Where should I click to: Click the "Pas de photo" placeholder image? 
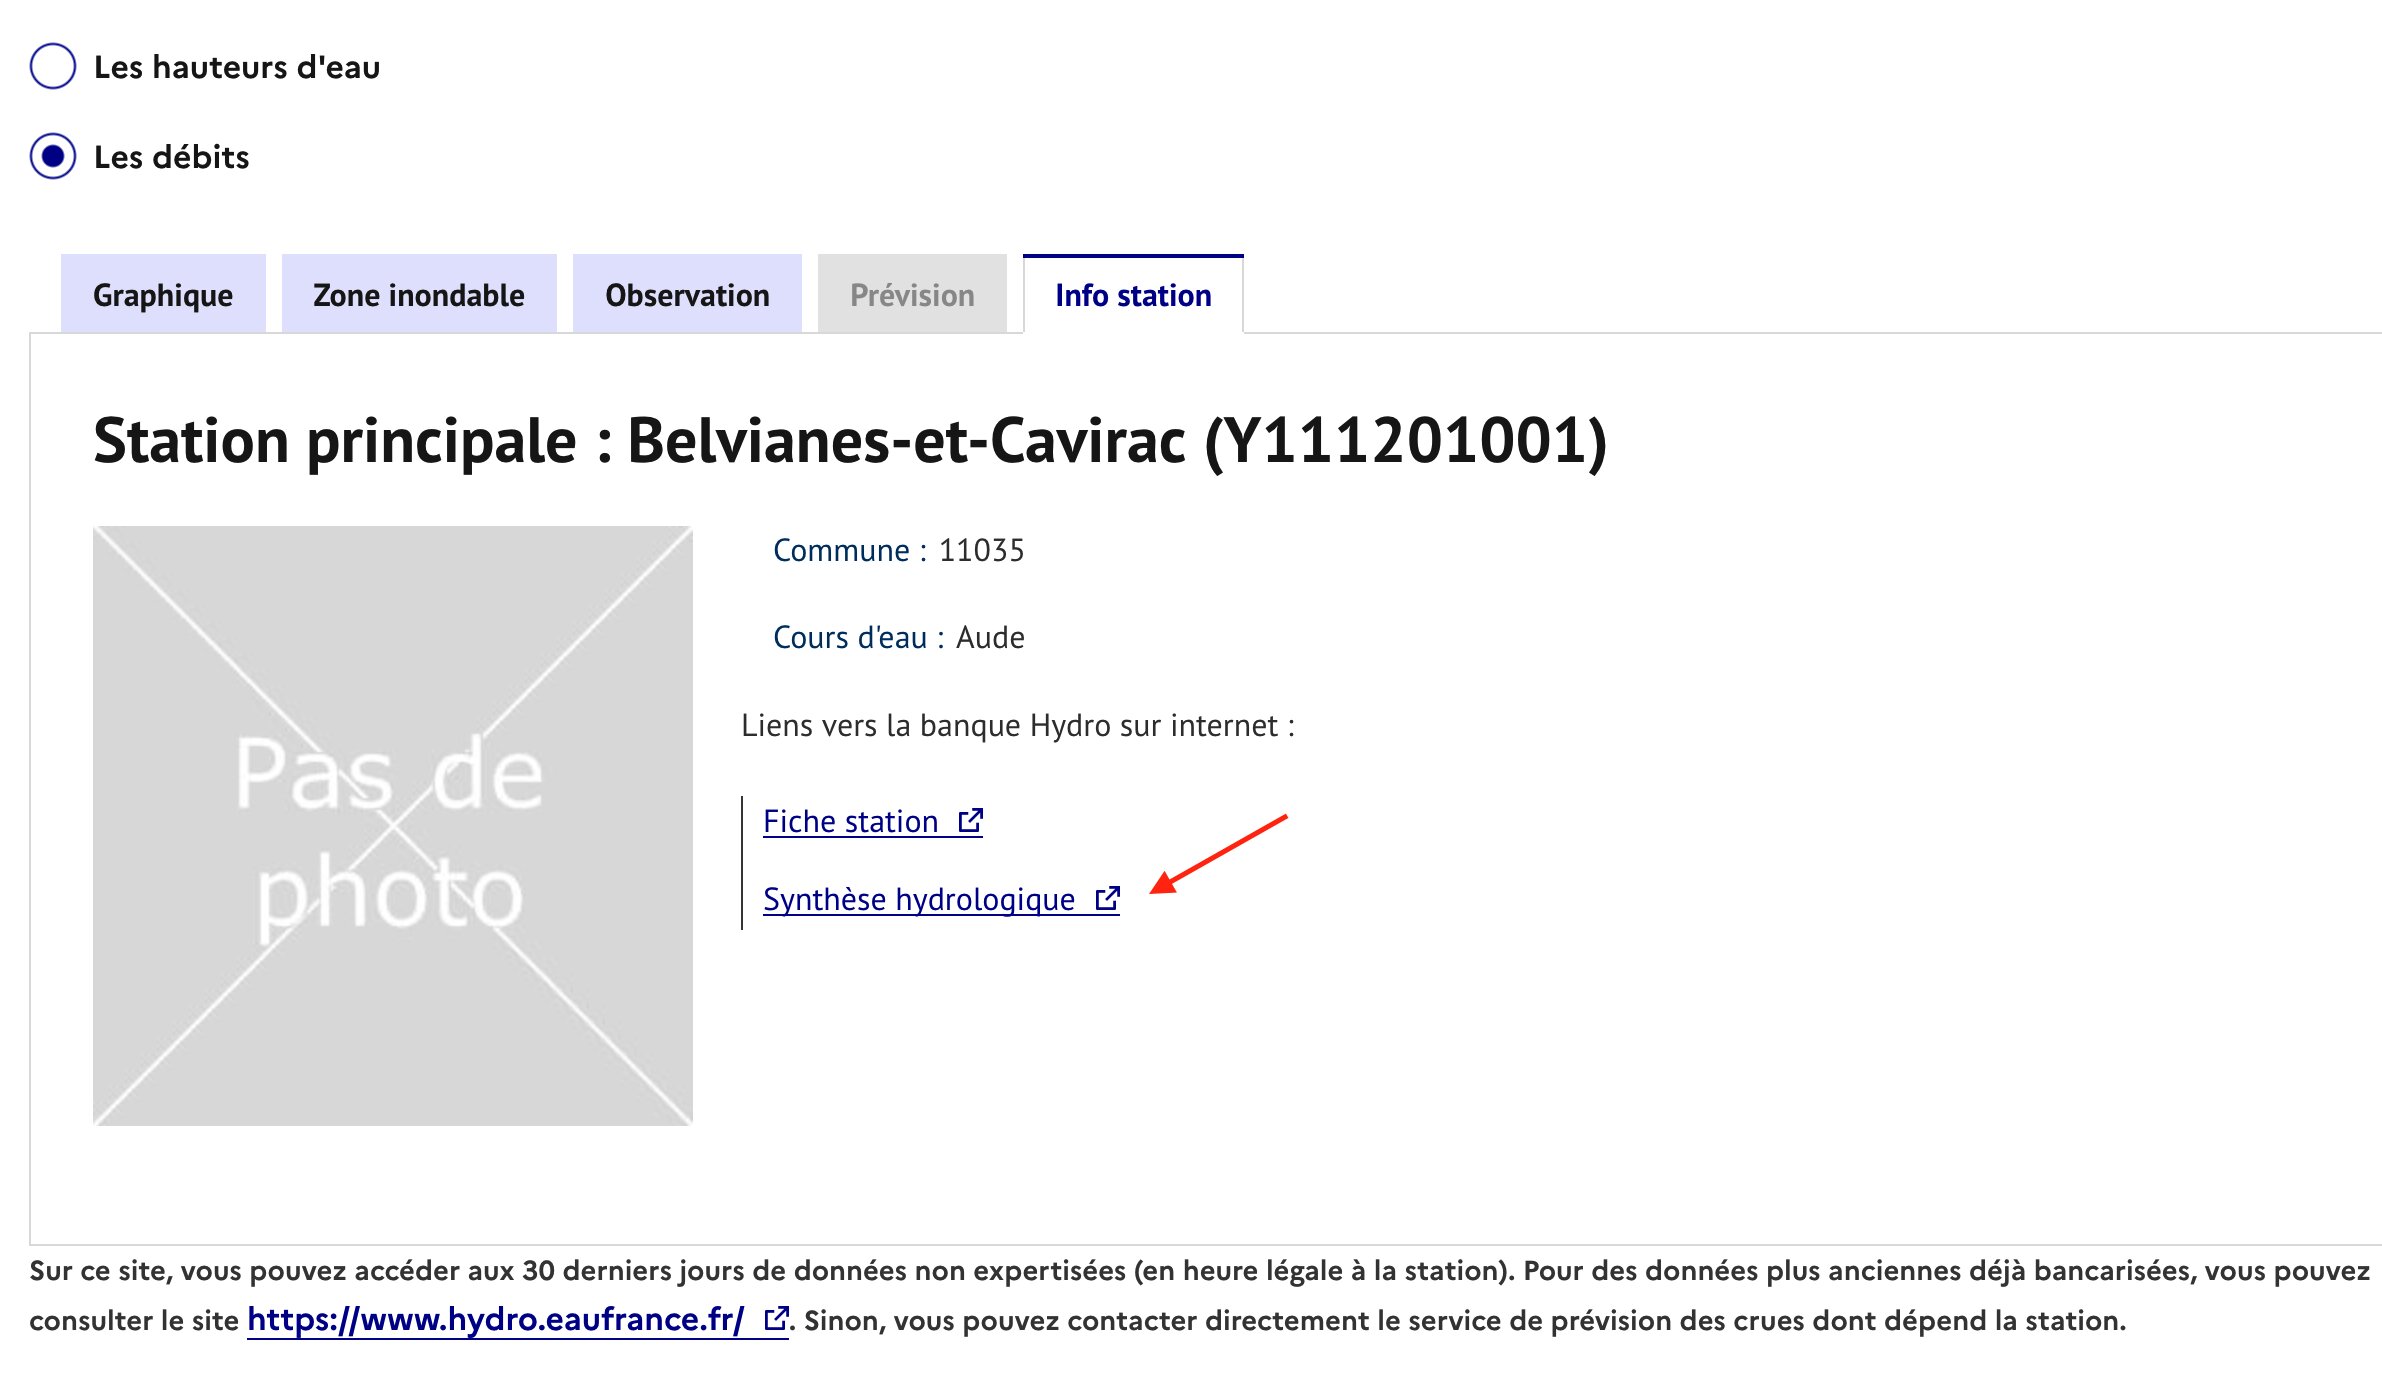click(392, 825)
